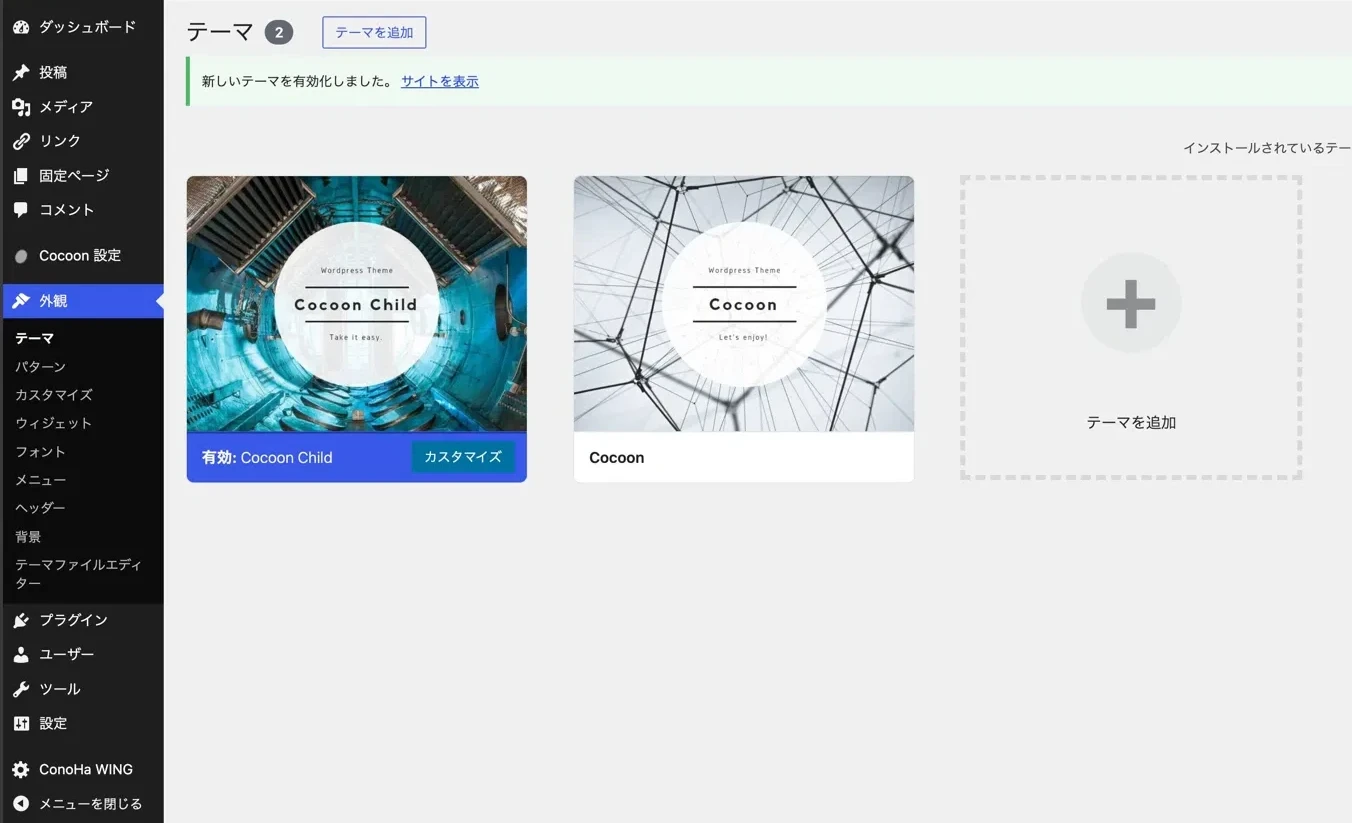
Task: Follow the サイトを表示 link
Action: click(x=440, y=81)
